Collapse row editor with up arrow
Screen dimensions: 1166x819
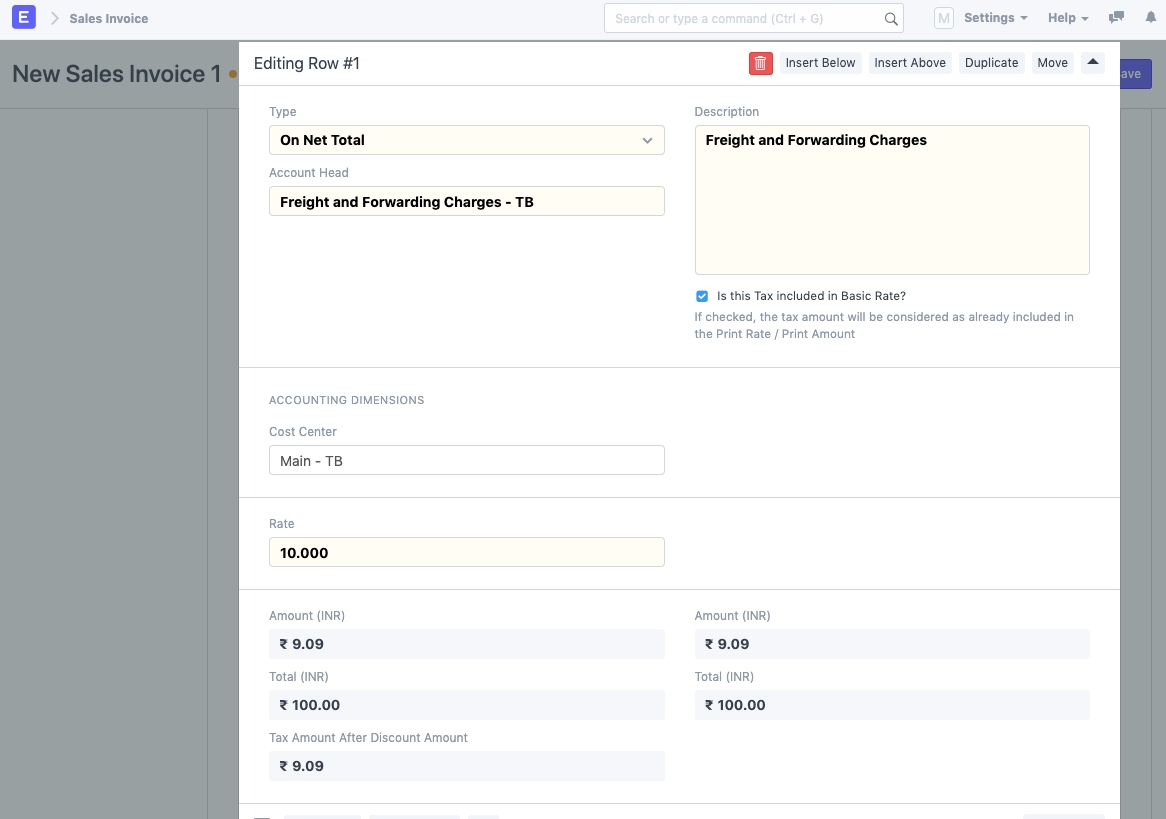point(1092,63)
